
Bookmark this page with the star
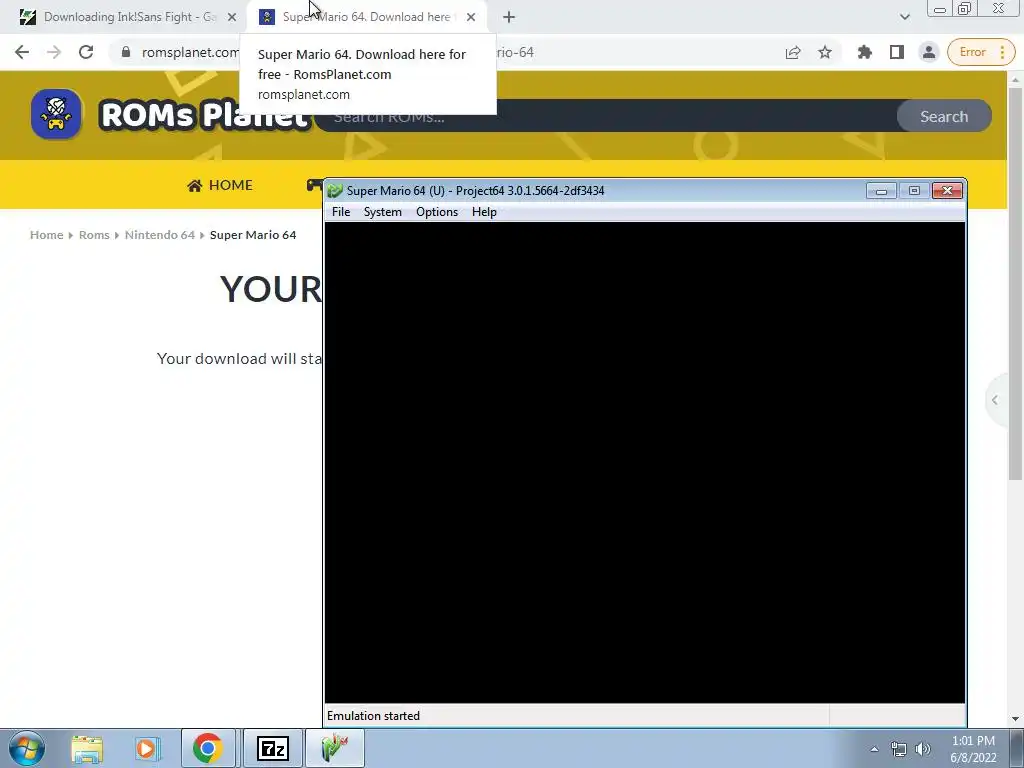[x=825, y=52]
